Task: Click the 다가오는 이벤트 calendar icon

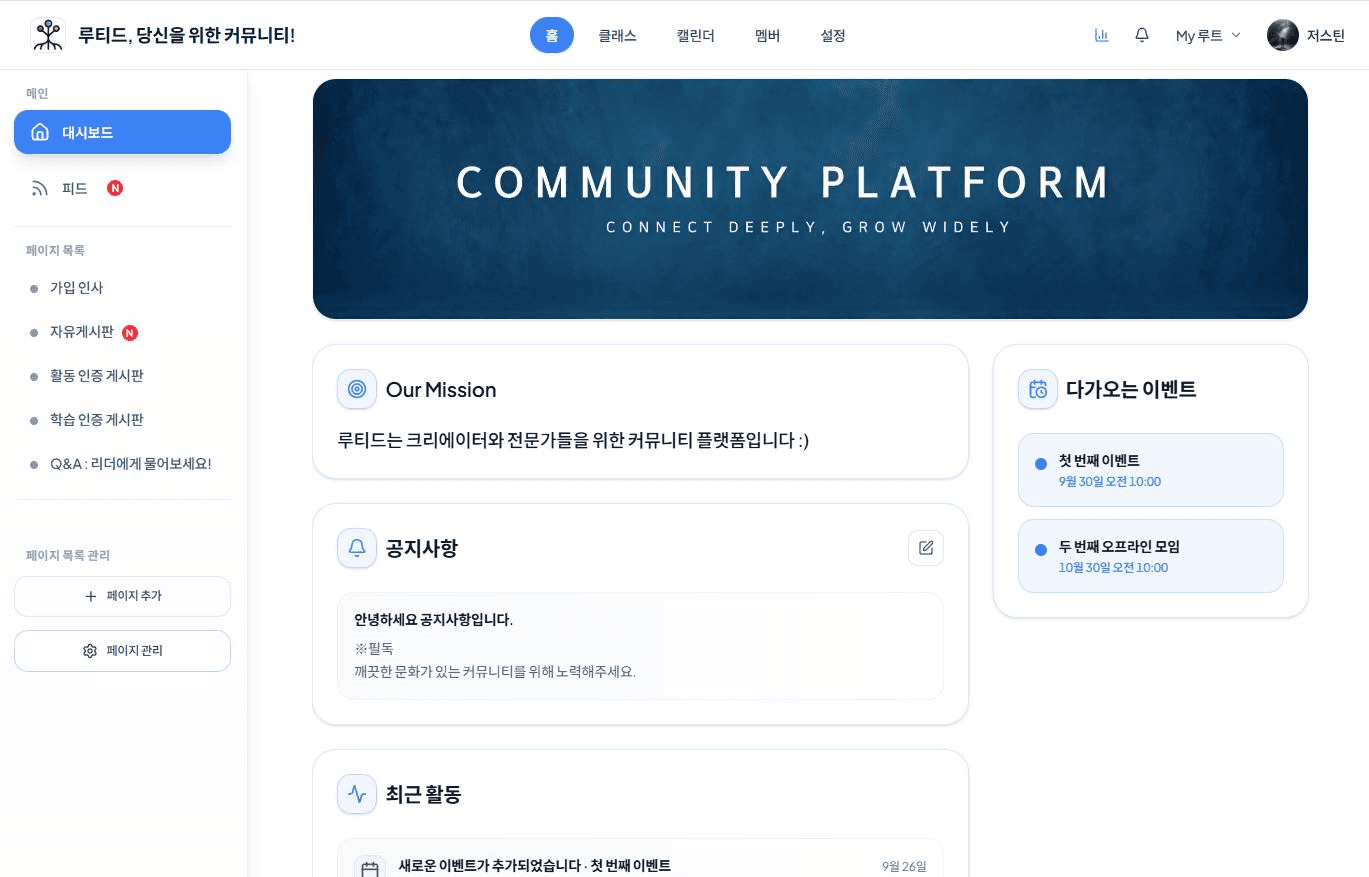Action: [1038, 389]
